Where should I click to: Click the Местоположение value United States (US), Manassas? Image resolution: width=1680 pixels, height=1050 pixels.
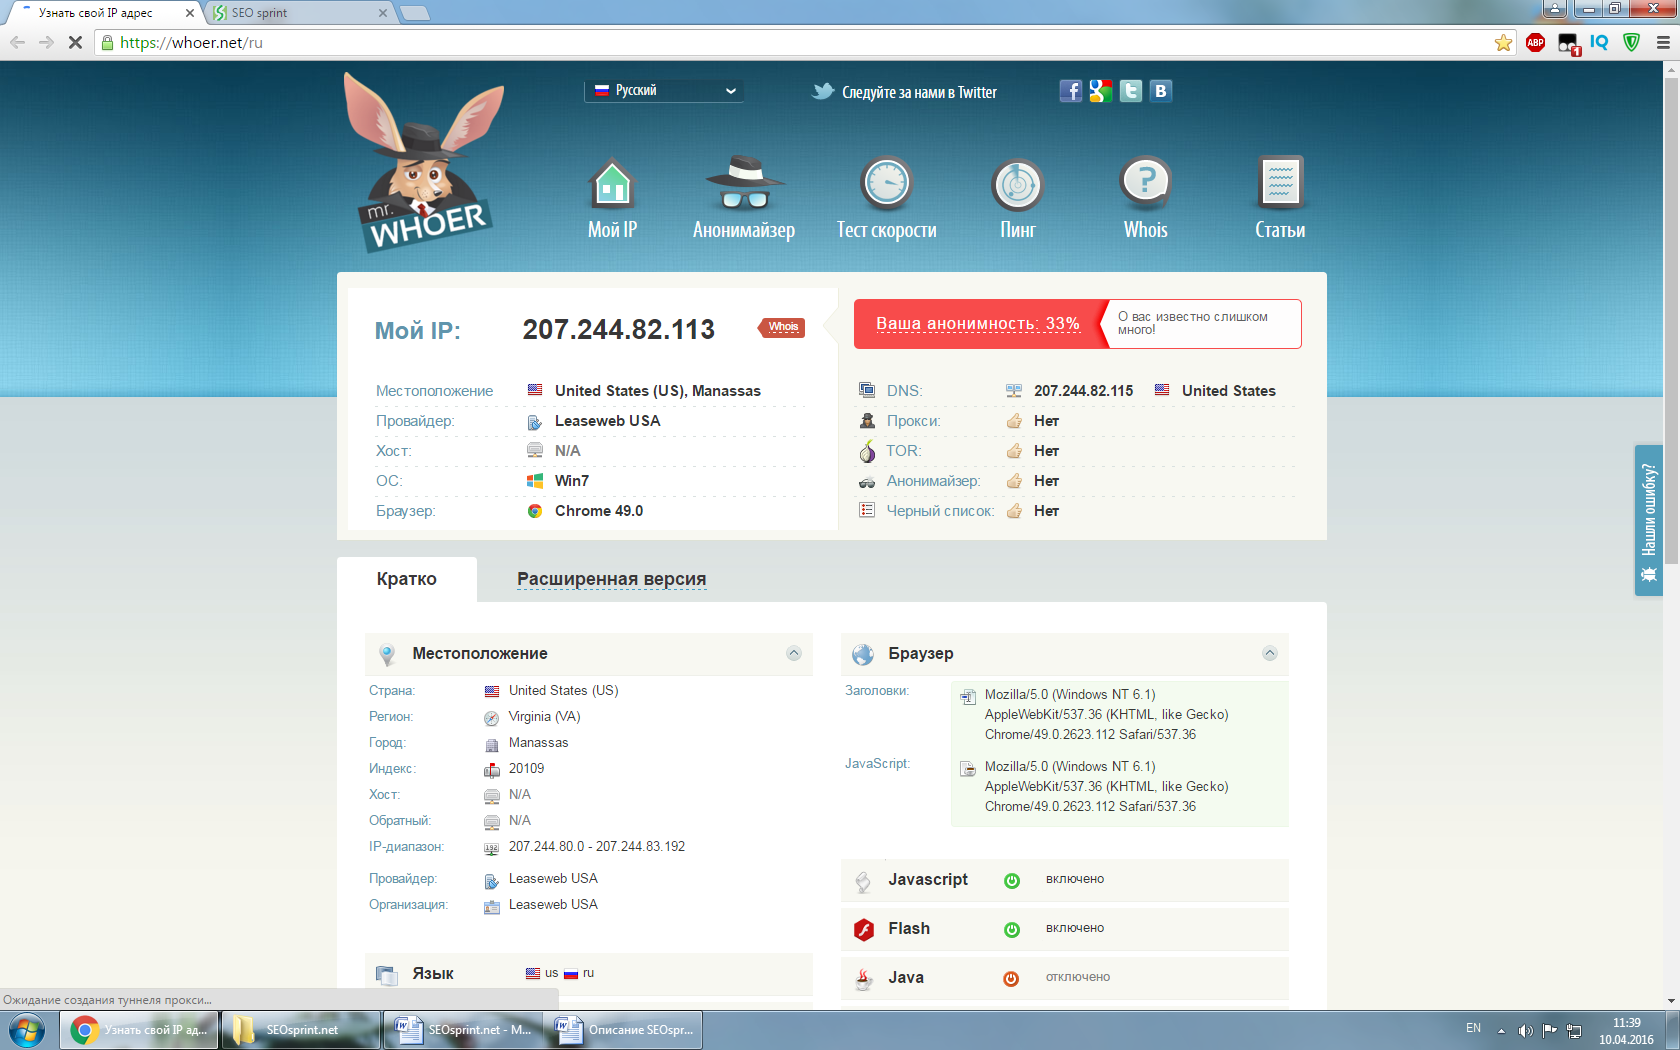click(x=658, y=391)
